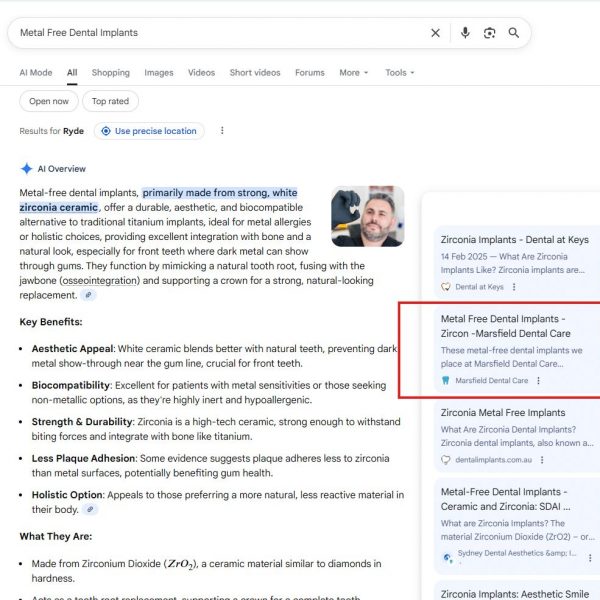Open source link chip after 'replacement.'
Screen dimensions: 600x600
click(88, 295)
